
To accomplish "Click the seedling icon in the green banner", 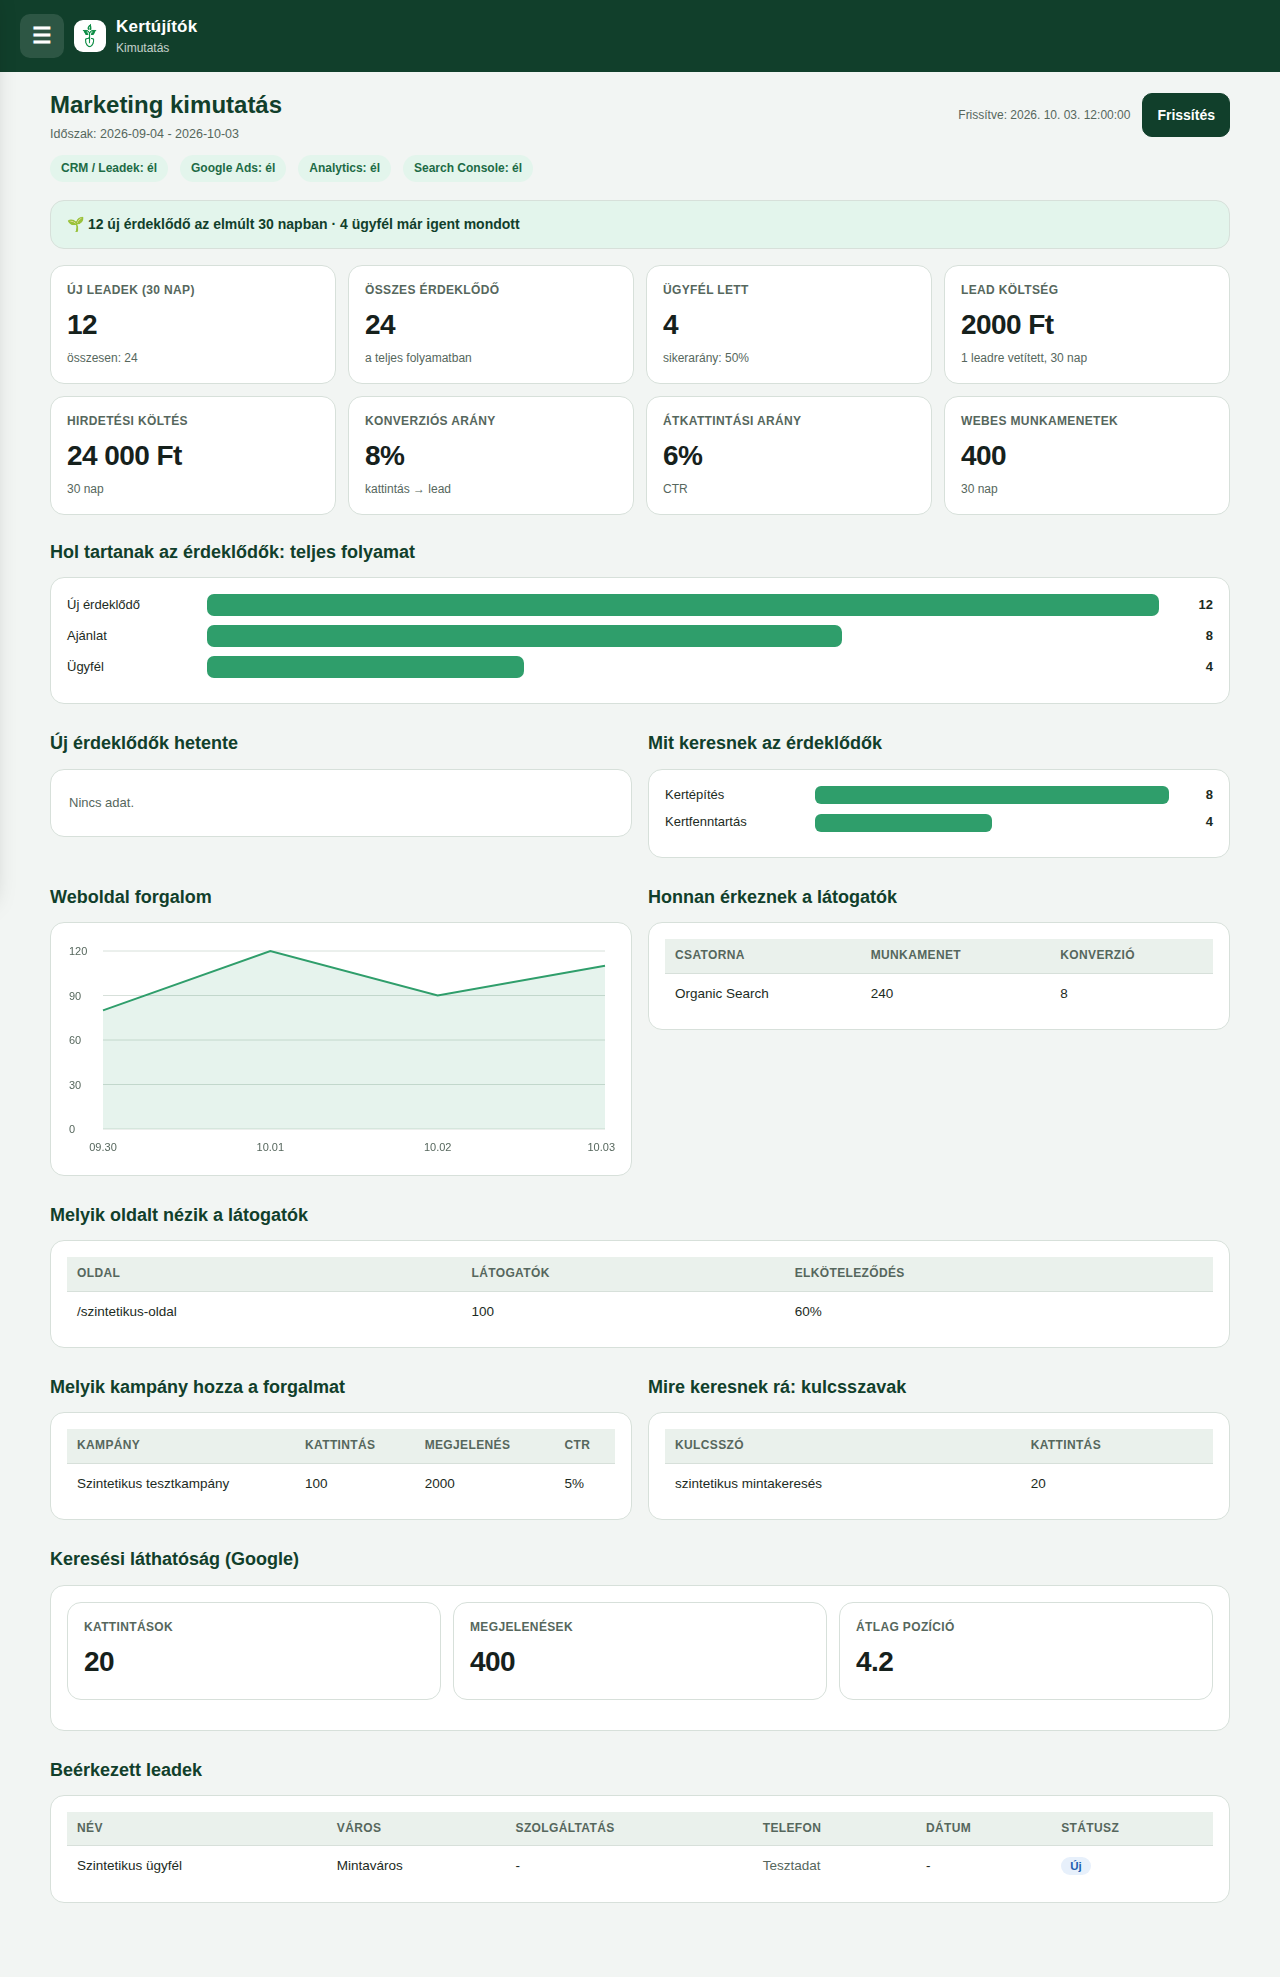I will click(x=75, y=224).
